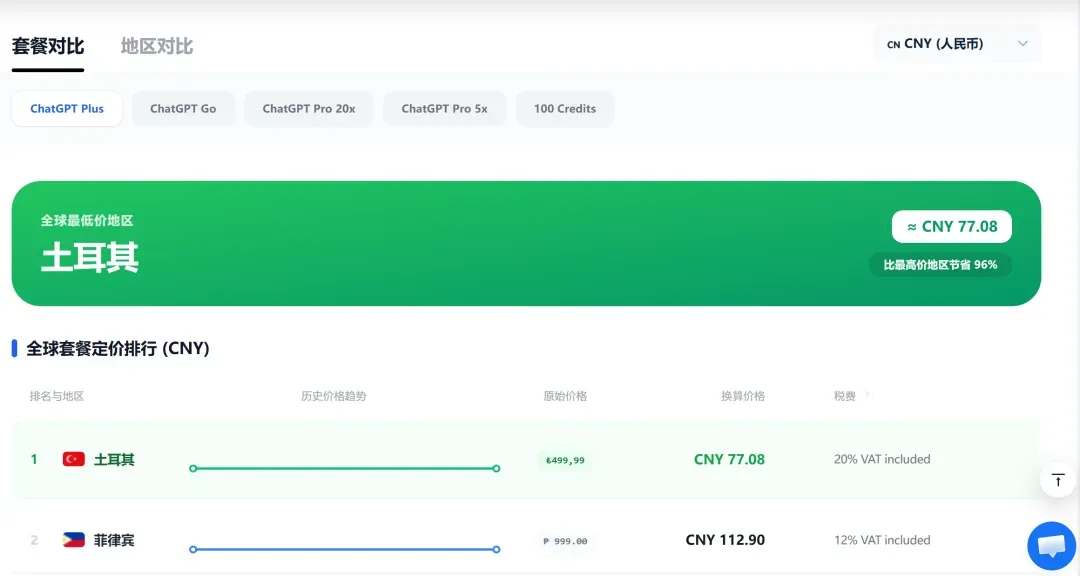Click the ₺499,99 original price tag
The width and height of the screenshot is (1080, 576).
tap(565, 460)
